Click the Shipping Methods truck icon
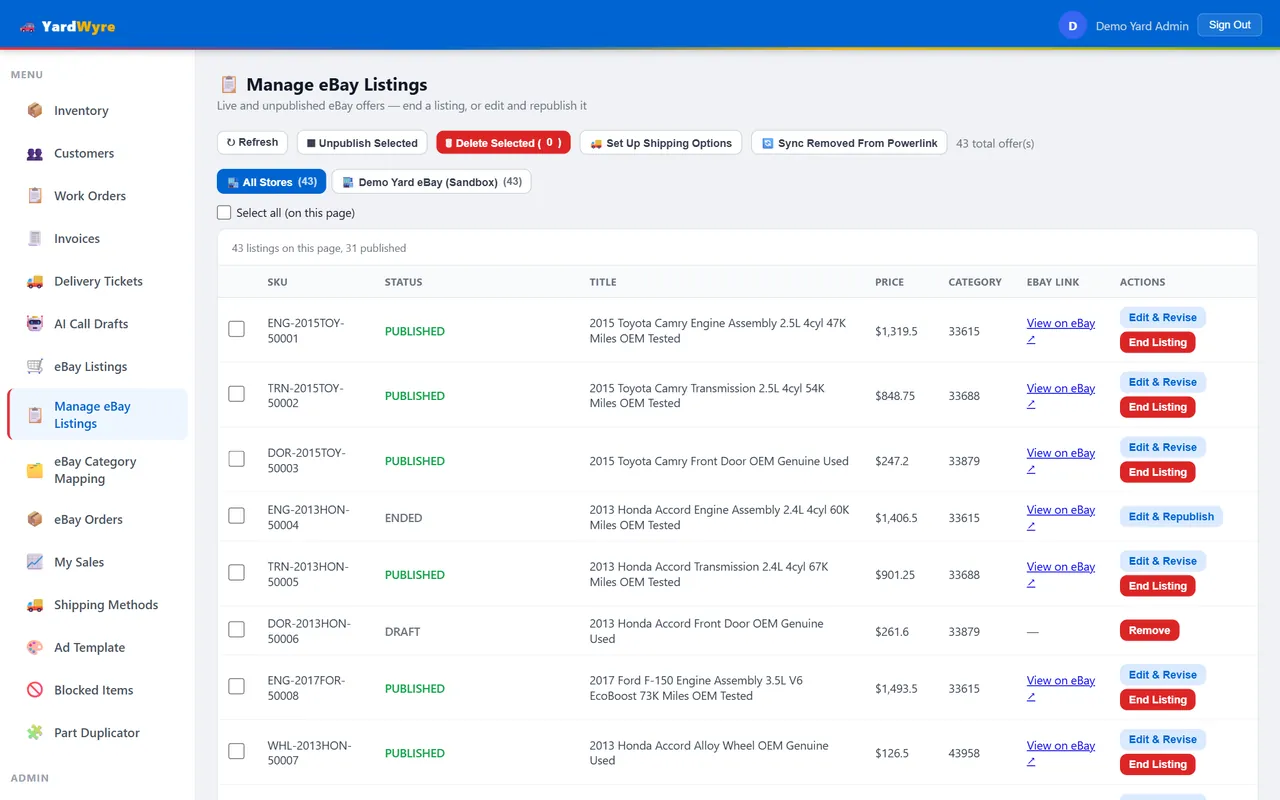This screenshot has width=1280, height=800. tap(35, 605)
